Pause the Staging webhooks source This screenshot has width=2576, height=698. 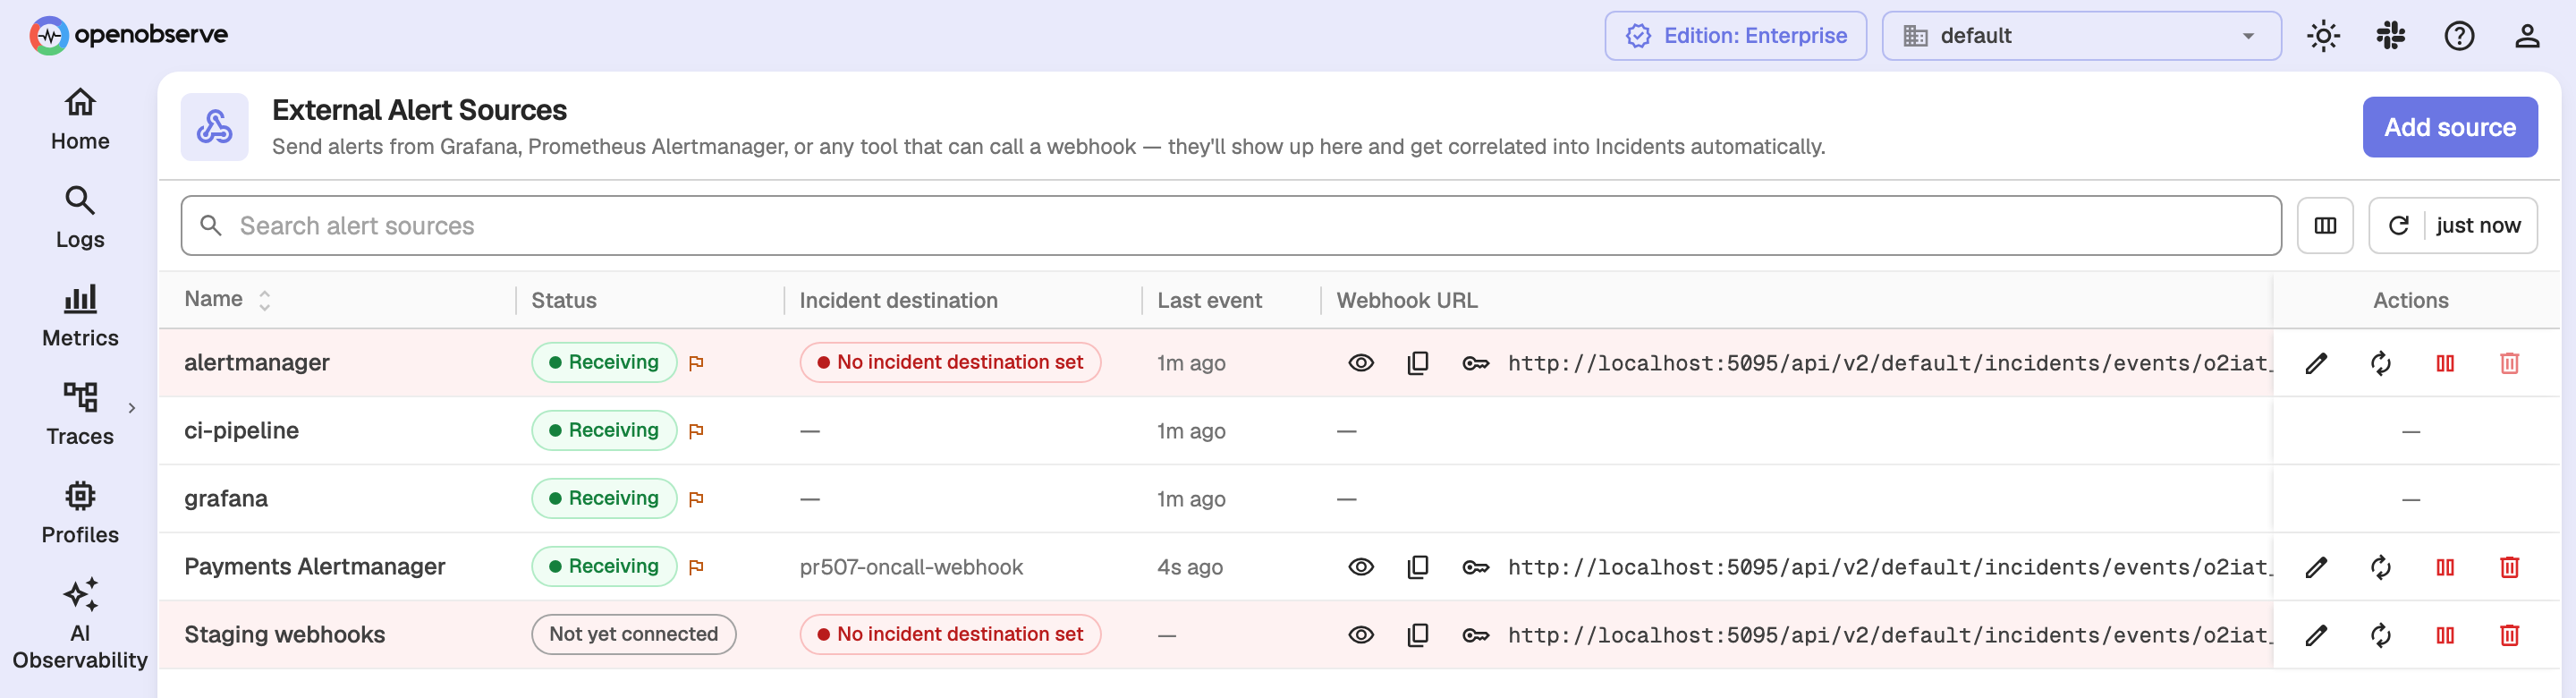point(2445,635)
